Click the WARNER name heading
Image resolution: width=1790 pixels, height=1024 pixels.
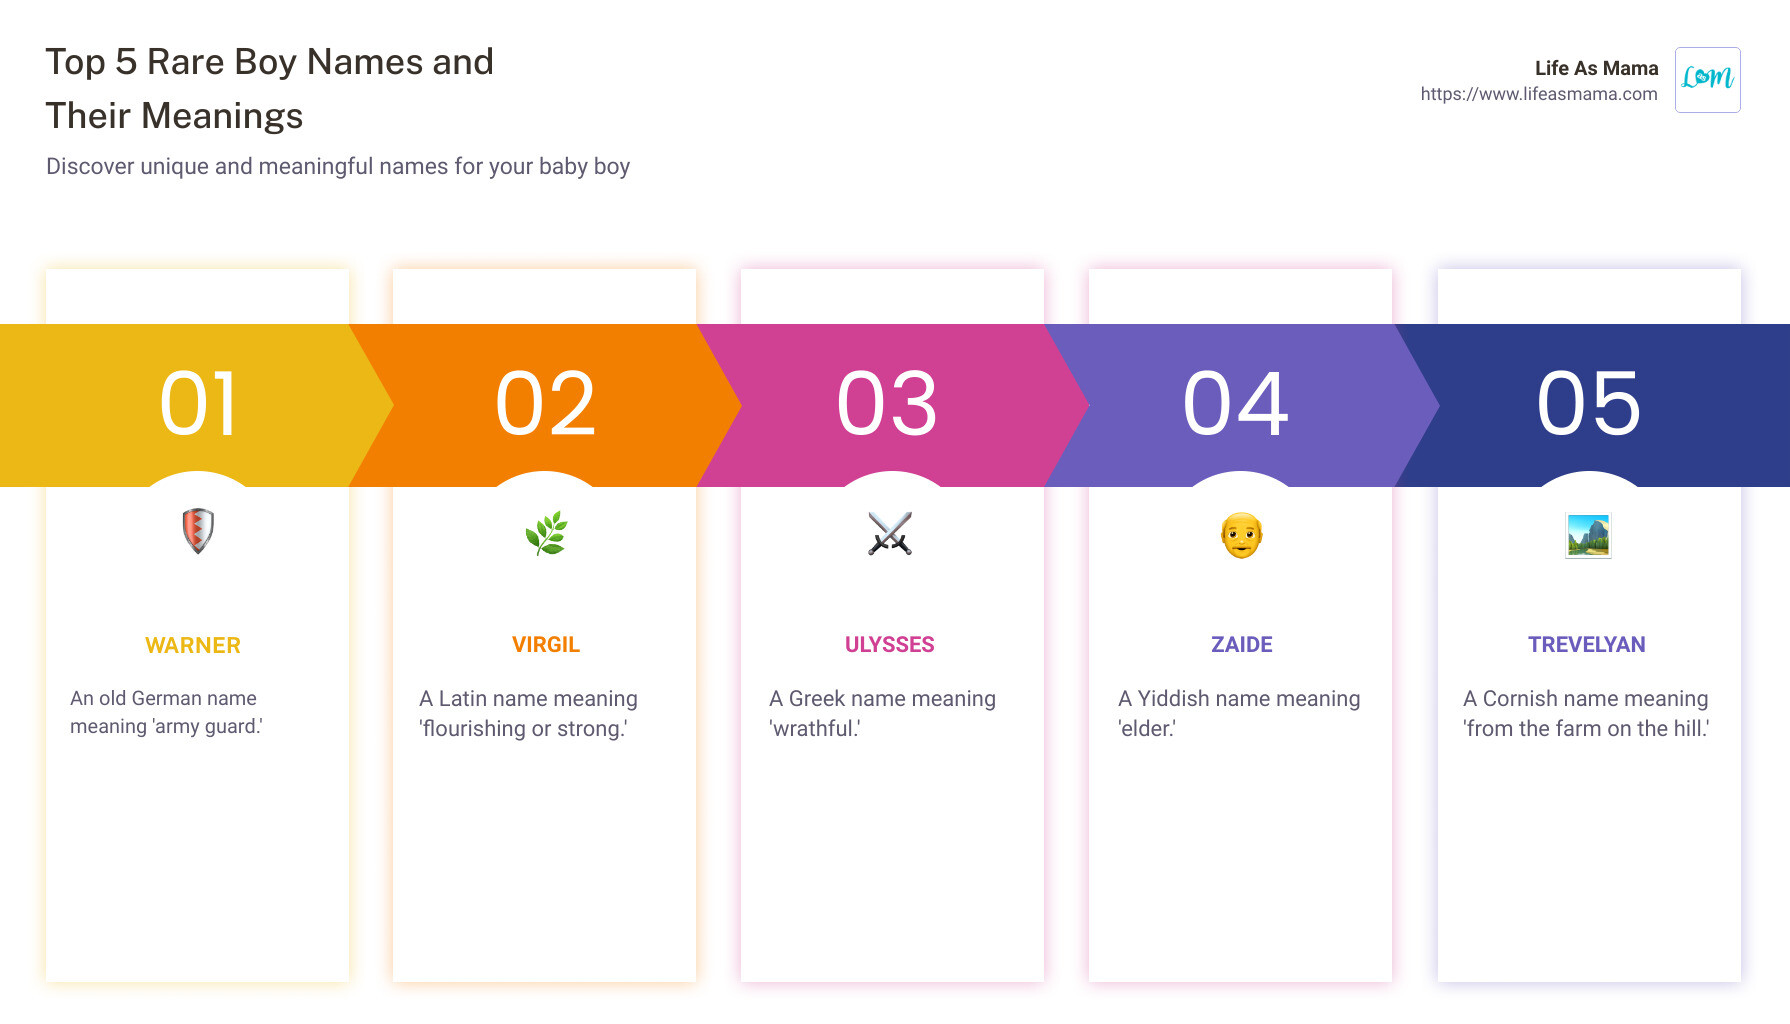[193, 646]
